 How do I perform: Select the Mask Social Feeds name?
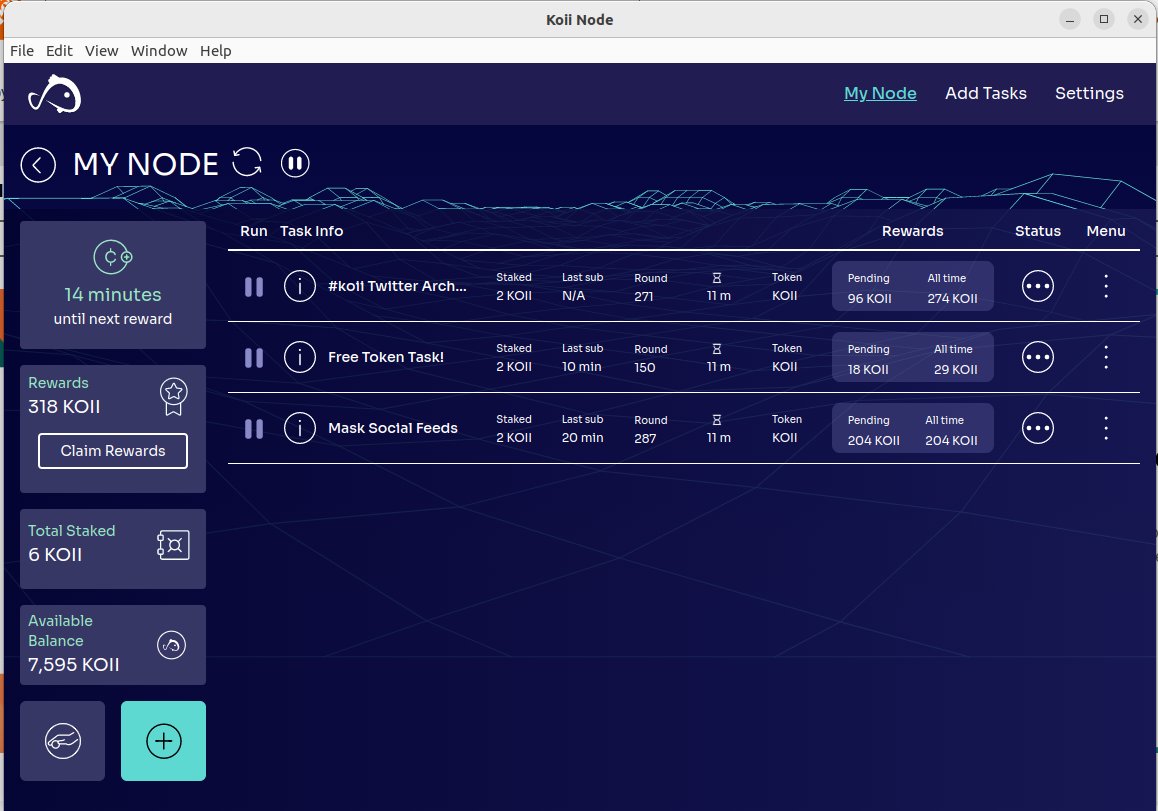[393, 428]
